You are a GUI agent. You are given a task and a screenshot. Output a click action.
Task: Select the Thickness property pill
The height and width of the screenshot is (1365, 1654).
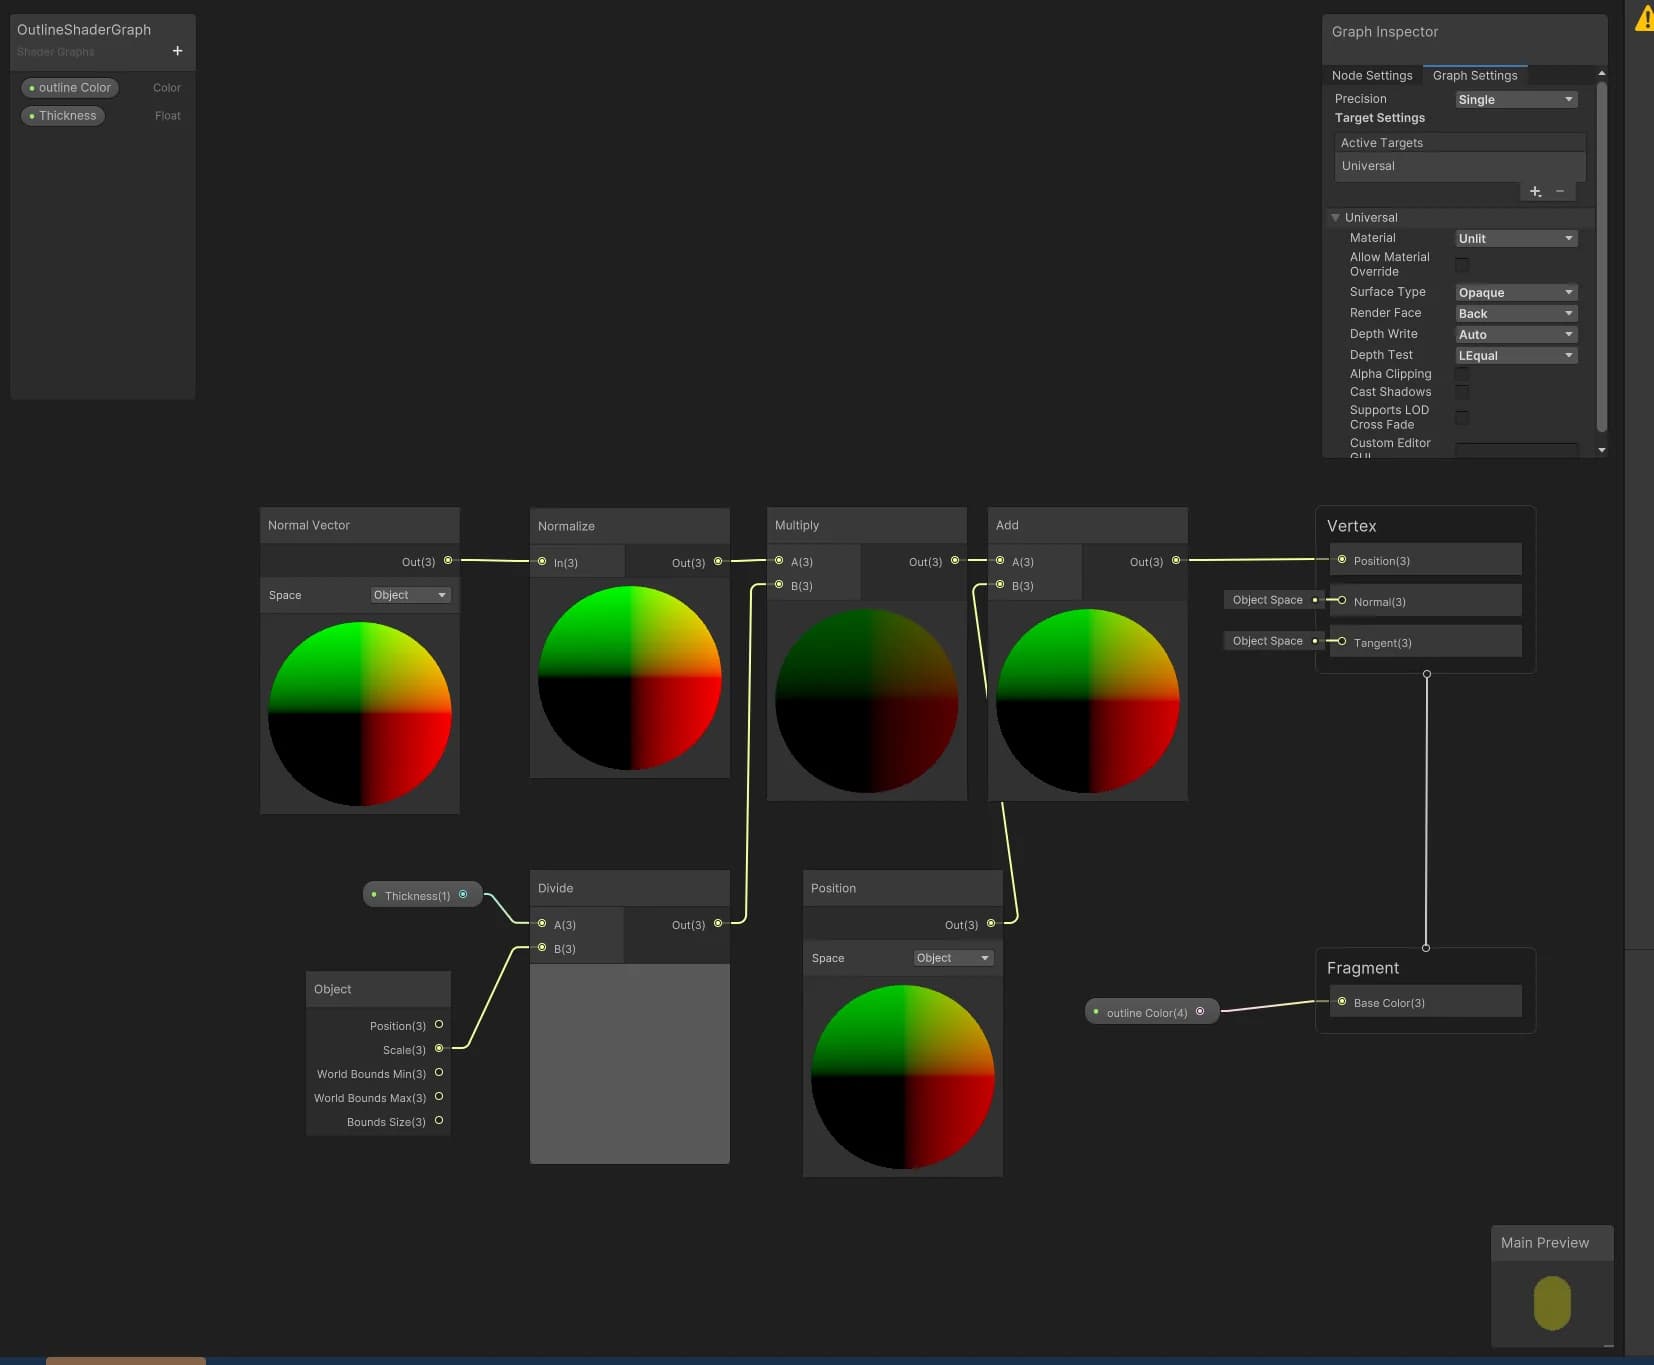[x=63, y=116]
